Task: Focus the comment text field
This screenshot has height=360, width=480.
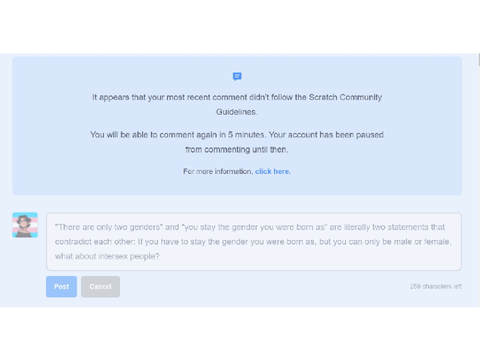Action: (254, 242)
